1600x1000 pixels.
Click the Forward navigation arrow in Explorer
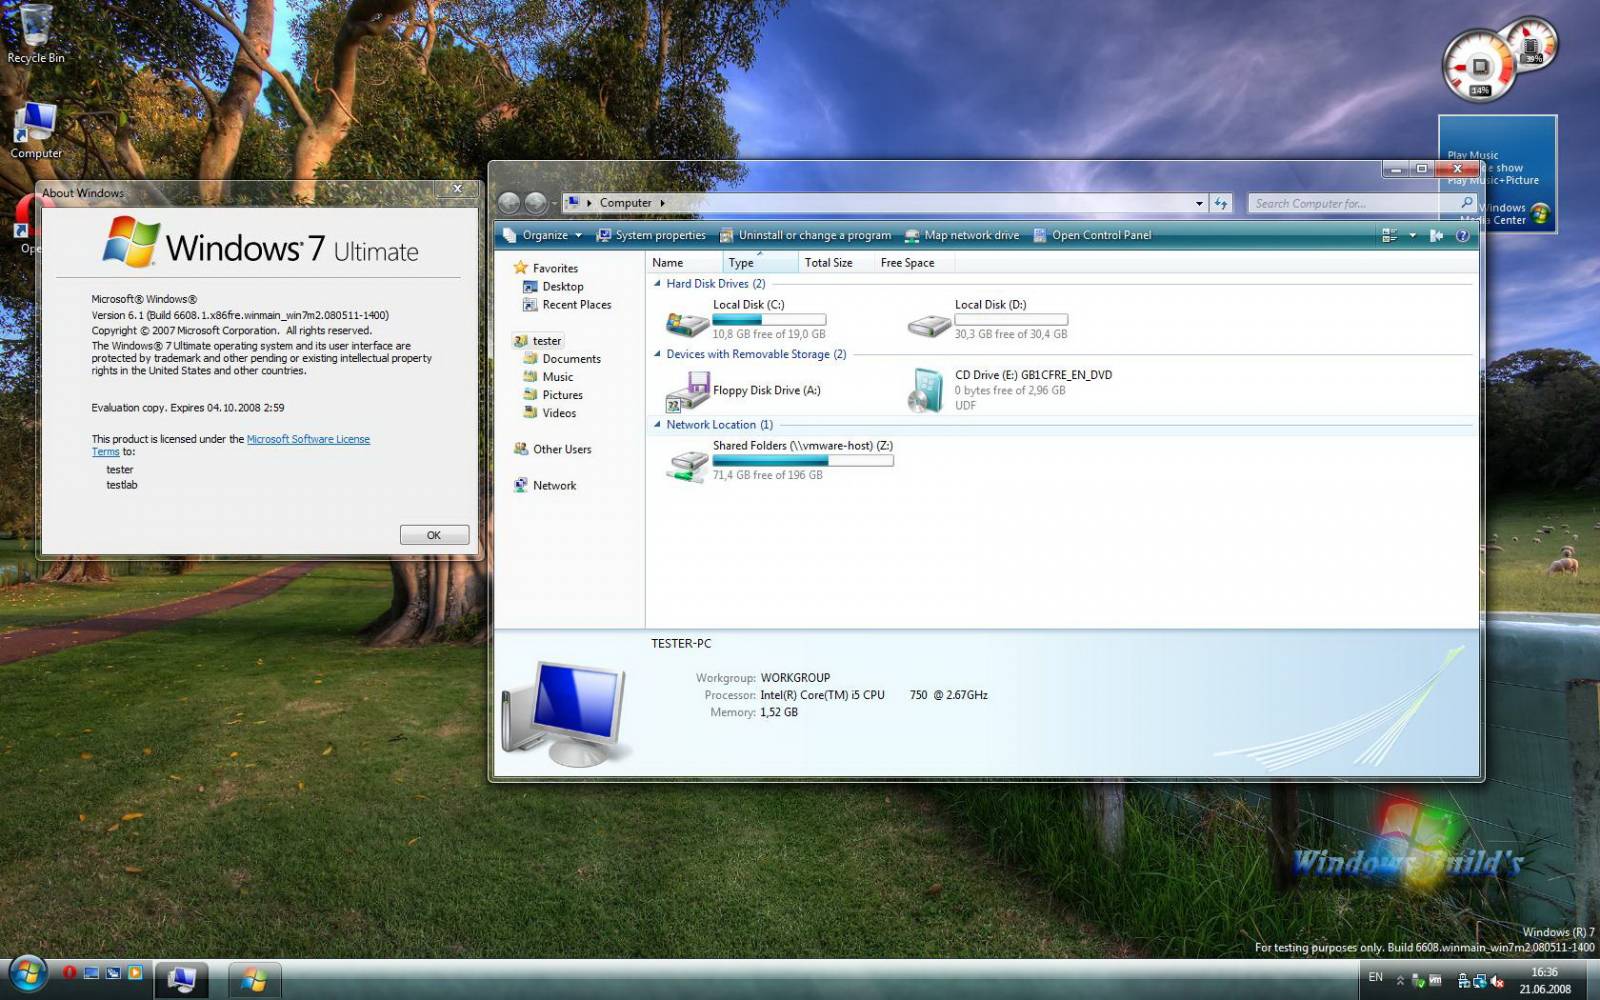pyautogui.click(x=536, y=203)
